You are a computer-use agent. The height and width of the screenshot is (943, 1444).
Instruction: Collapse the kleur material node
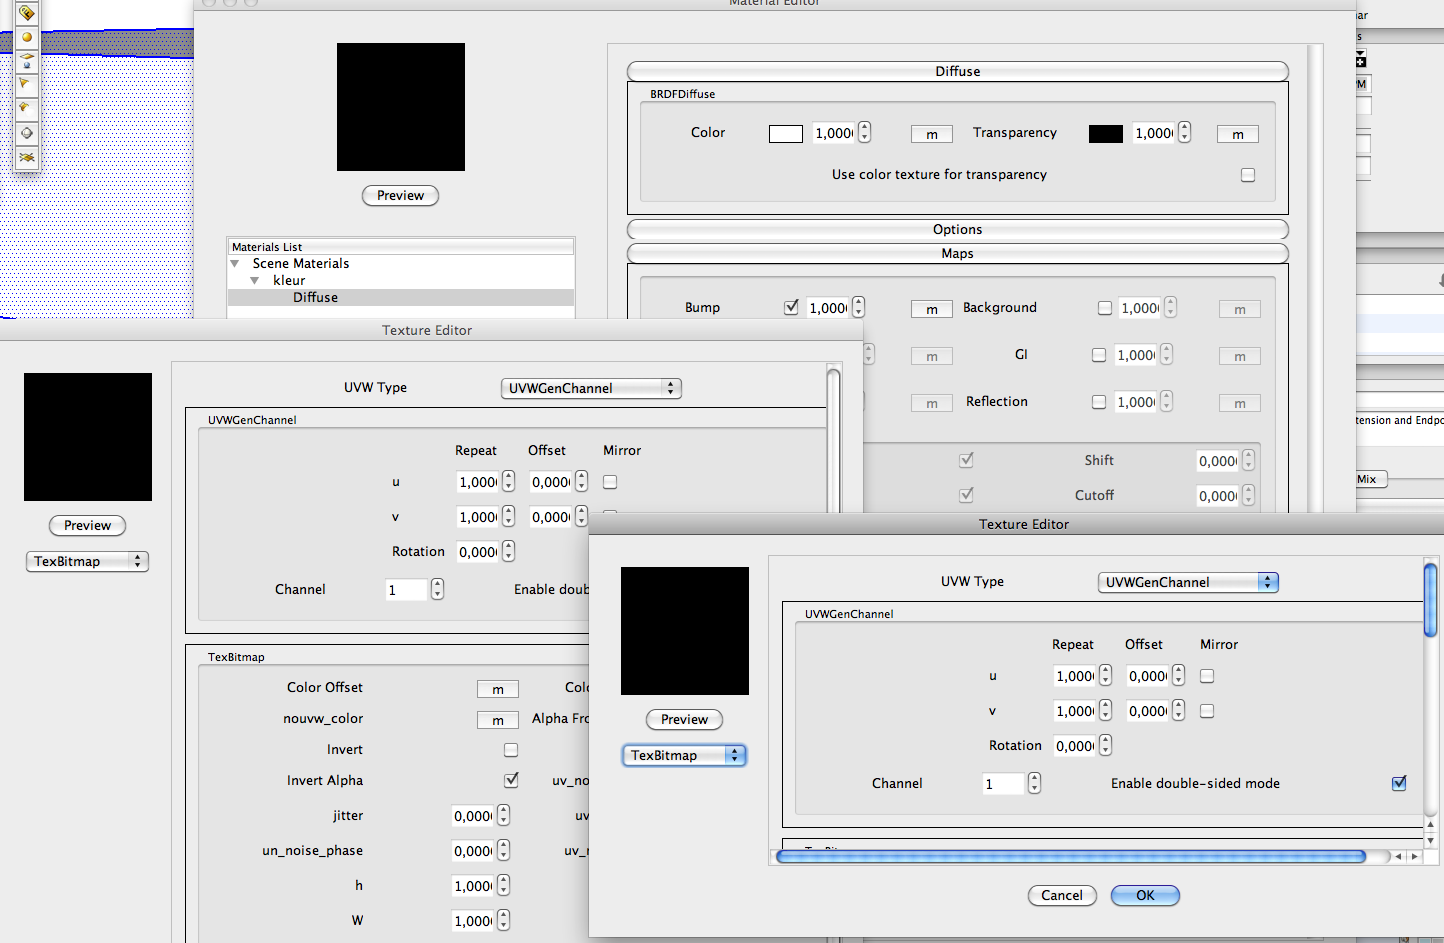pos(255,281)
